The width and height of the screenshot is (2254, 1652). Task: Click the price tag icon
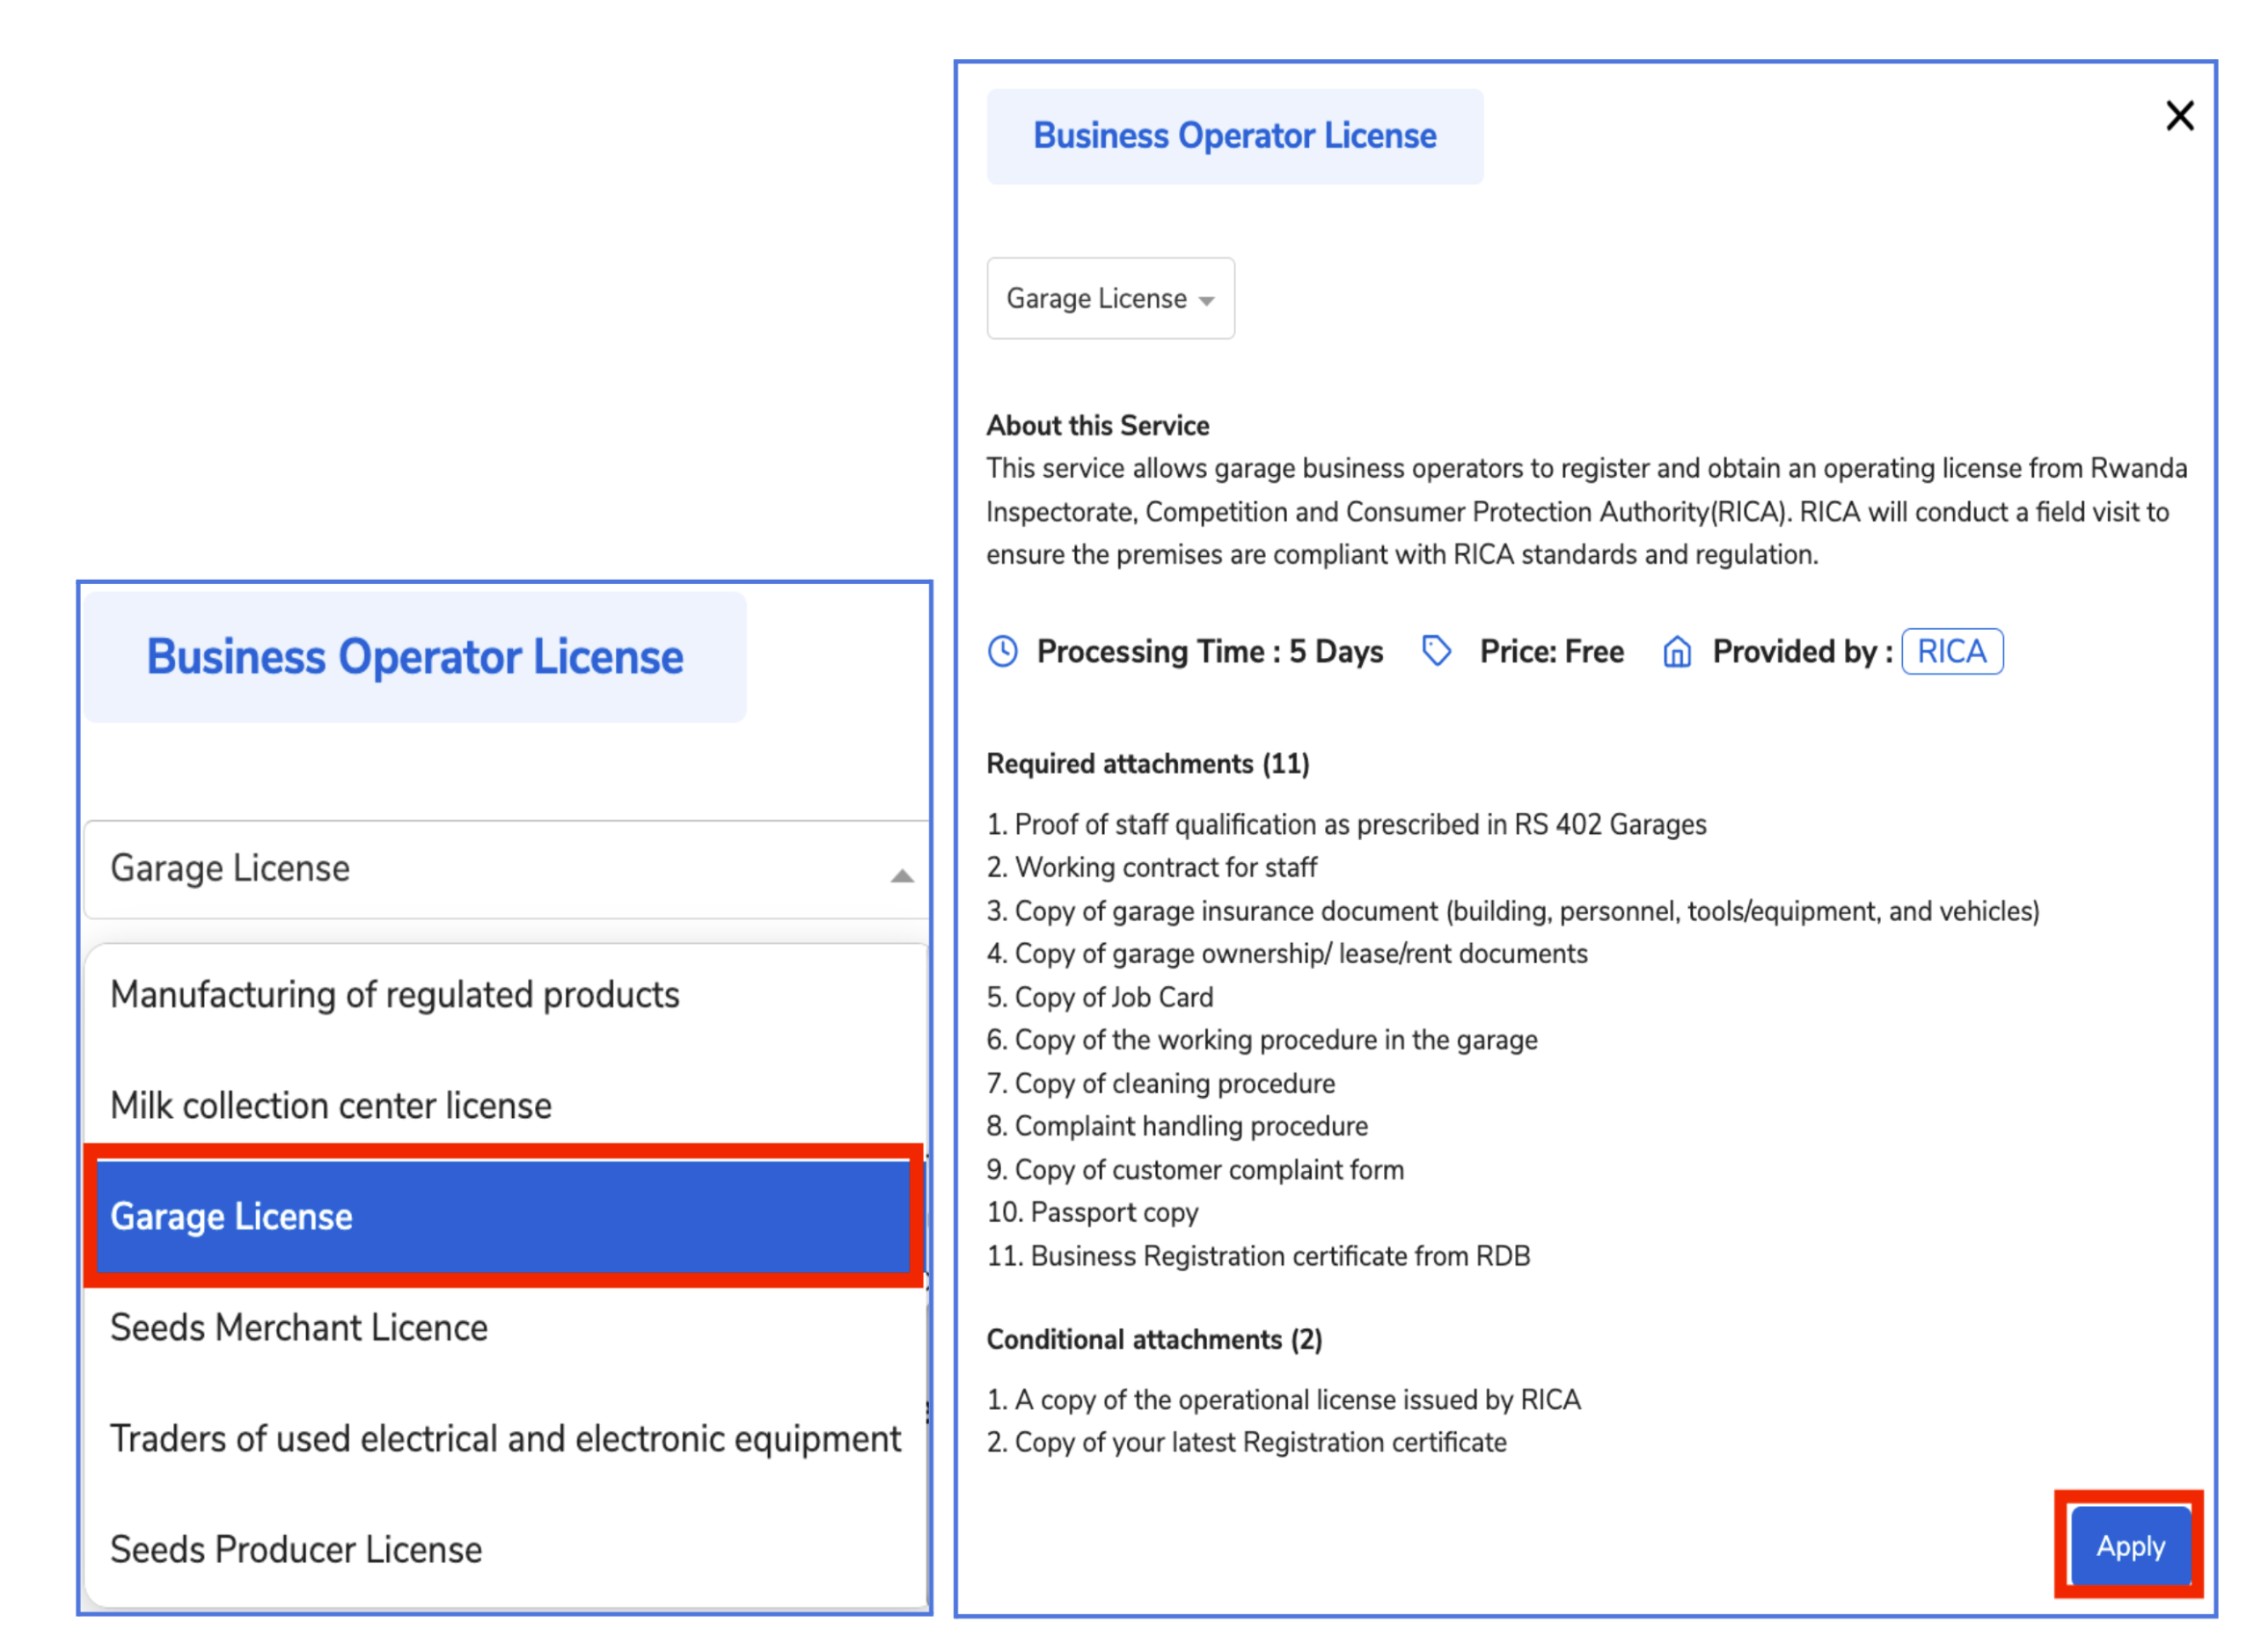tap(1436, 652)
